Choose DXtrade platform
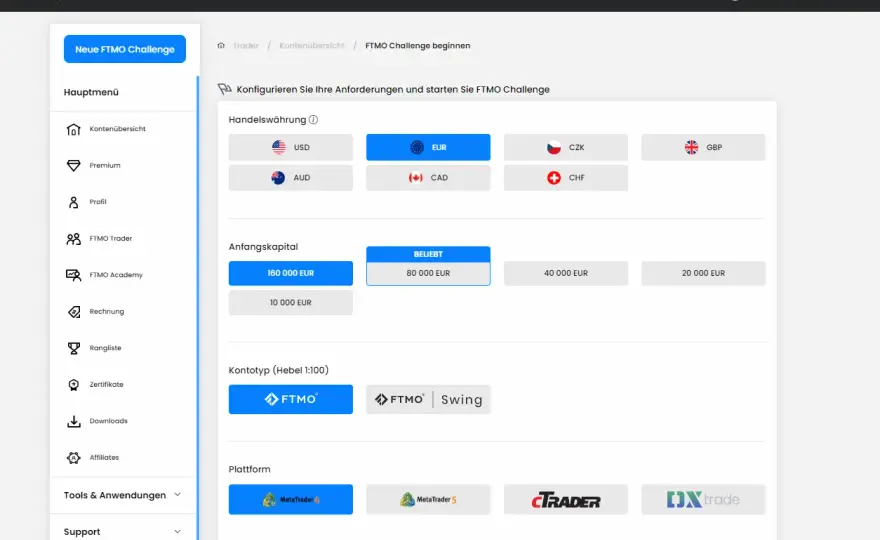Screen dimensions: 880x540 pyautogui.click(x=703, y=500)
